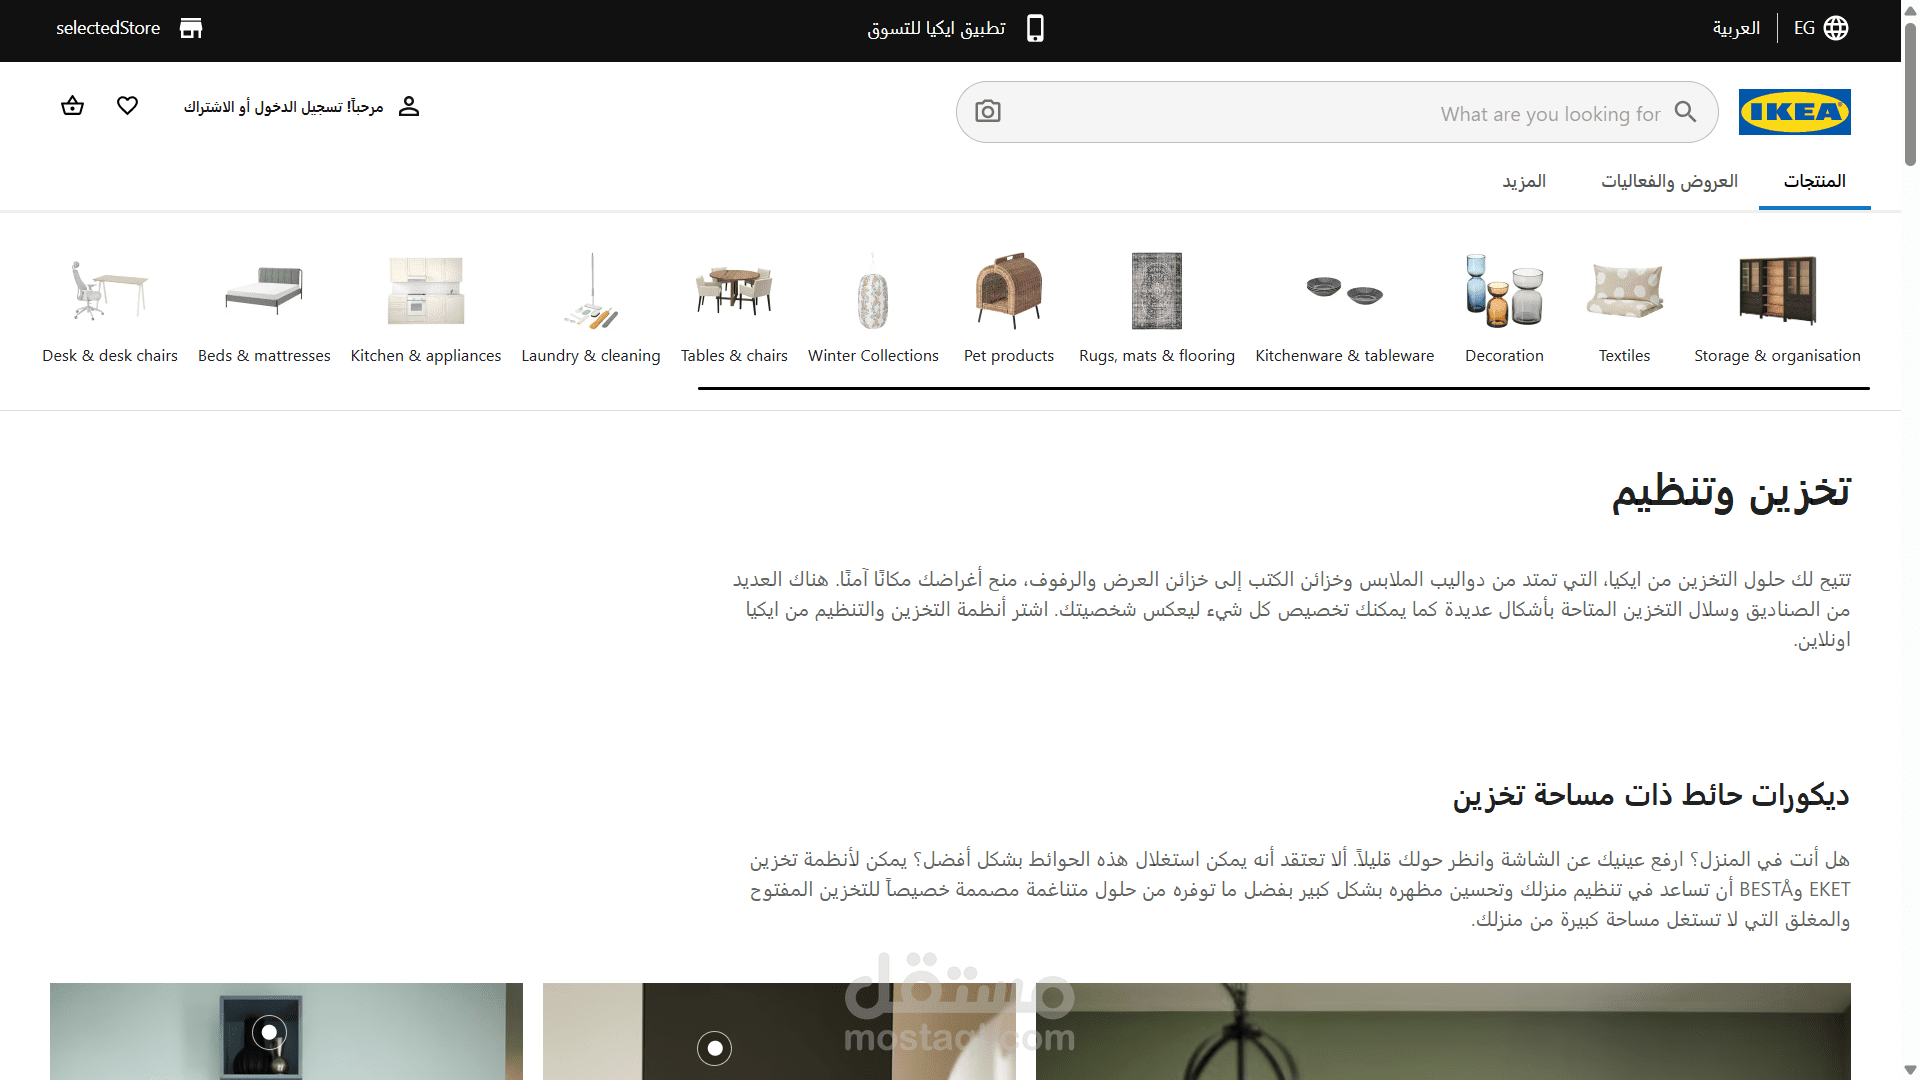Click the shopping basket icon

tap(72, 106)
